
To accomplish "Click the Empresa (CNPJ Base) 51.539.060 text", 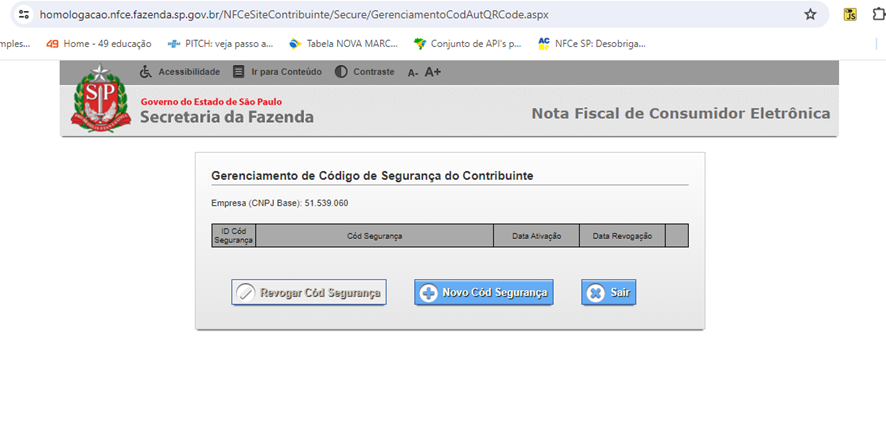I will tap(280, 203).
